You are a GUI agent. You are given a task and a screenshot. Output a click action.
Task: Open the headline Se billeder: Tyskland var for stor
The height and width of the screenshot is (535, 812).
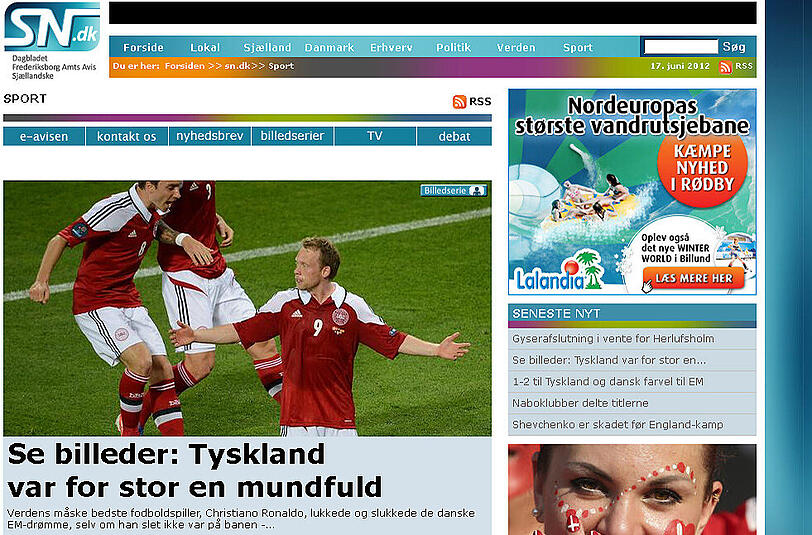(195, 470)
